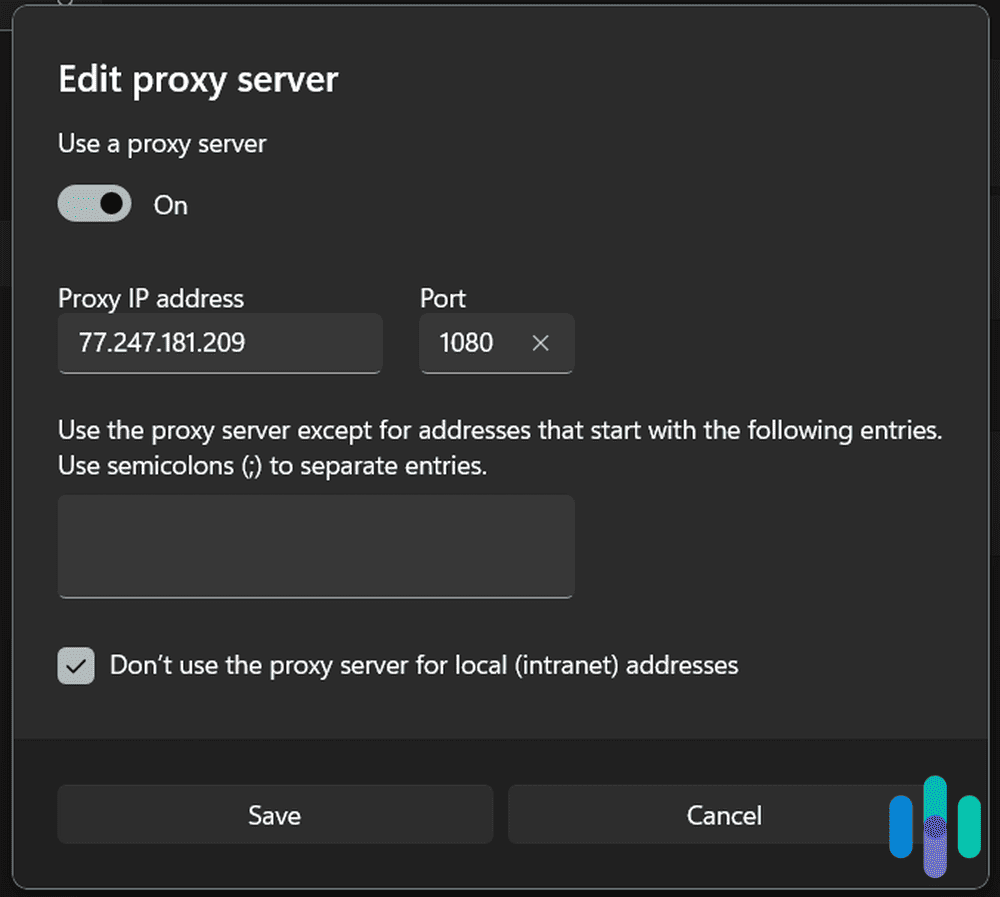The image size is (1000, 897).
Task: Click the Proxy IP address label
Action: [151, 299]
